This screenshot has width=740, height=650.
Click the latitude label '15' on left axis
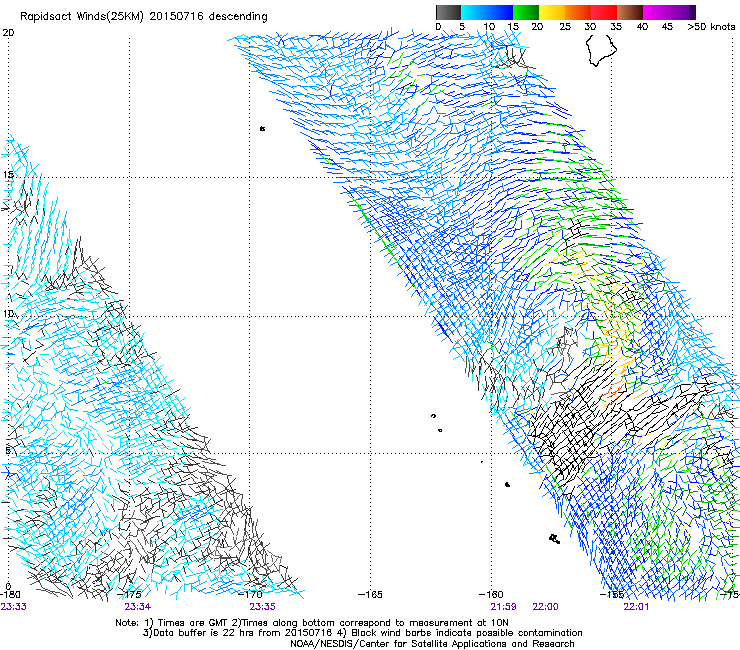8,175
